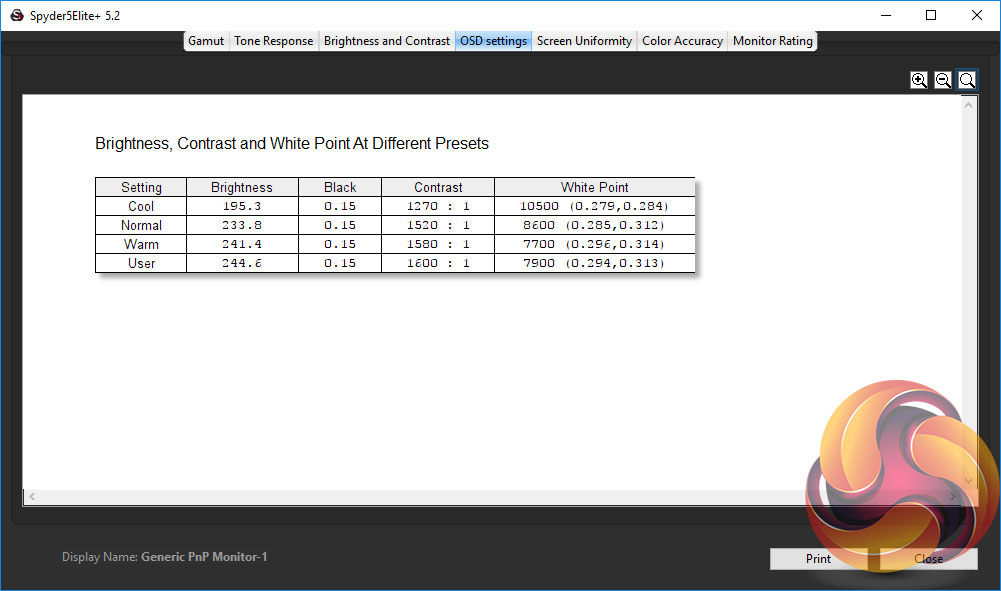Click the Brightness column header
The width and height of the screenshot is (1001, 591).
(x=242, y=188)
